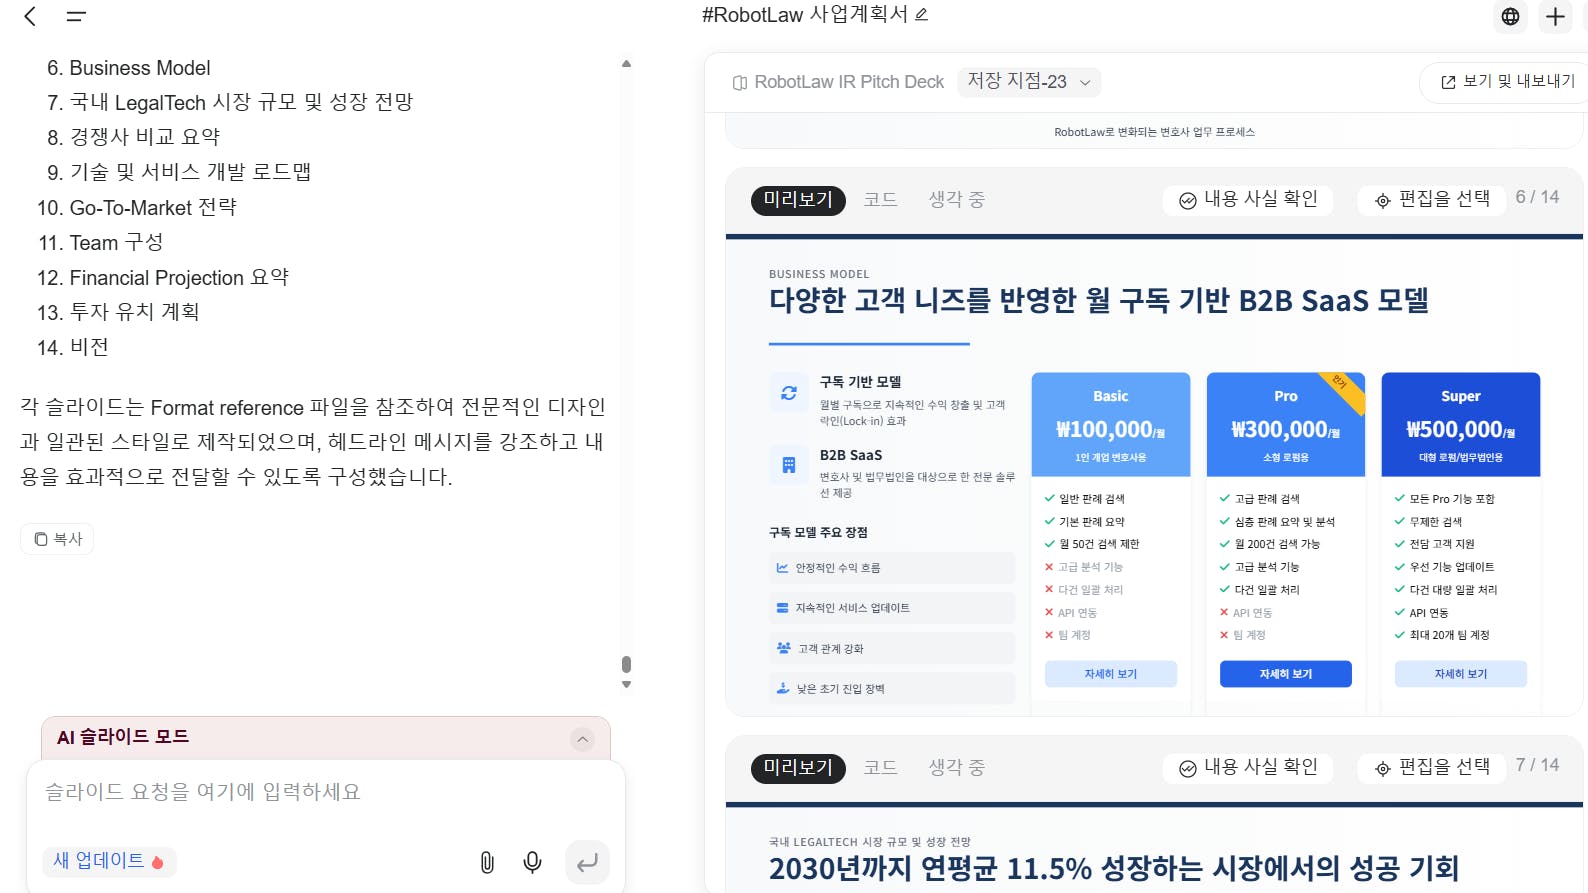Viewport: 1588px width, 893px height.
Task: Click the chat scrollbar down arrow
Action: tap(626, 685)
